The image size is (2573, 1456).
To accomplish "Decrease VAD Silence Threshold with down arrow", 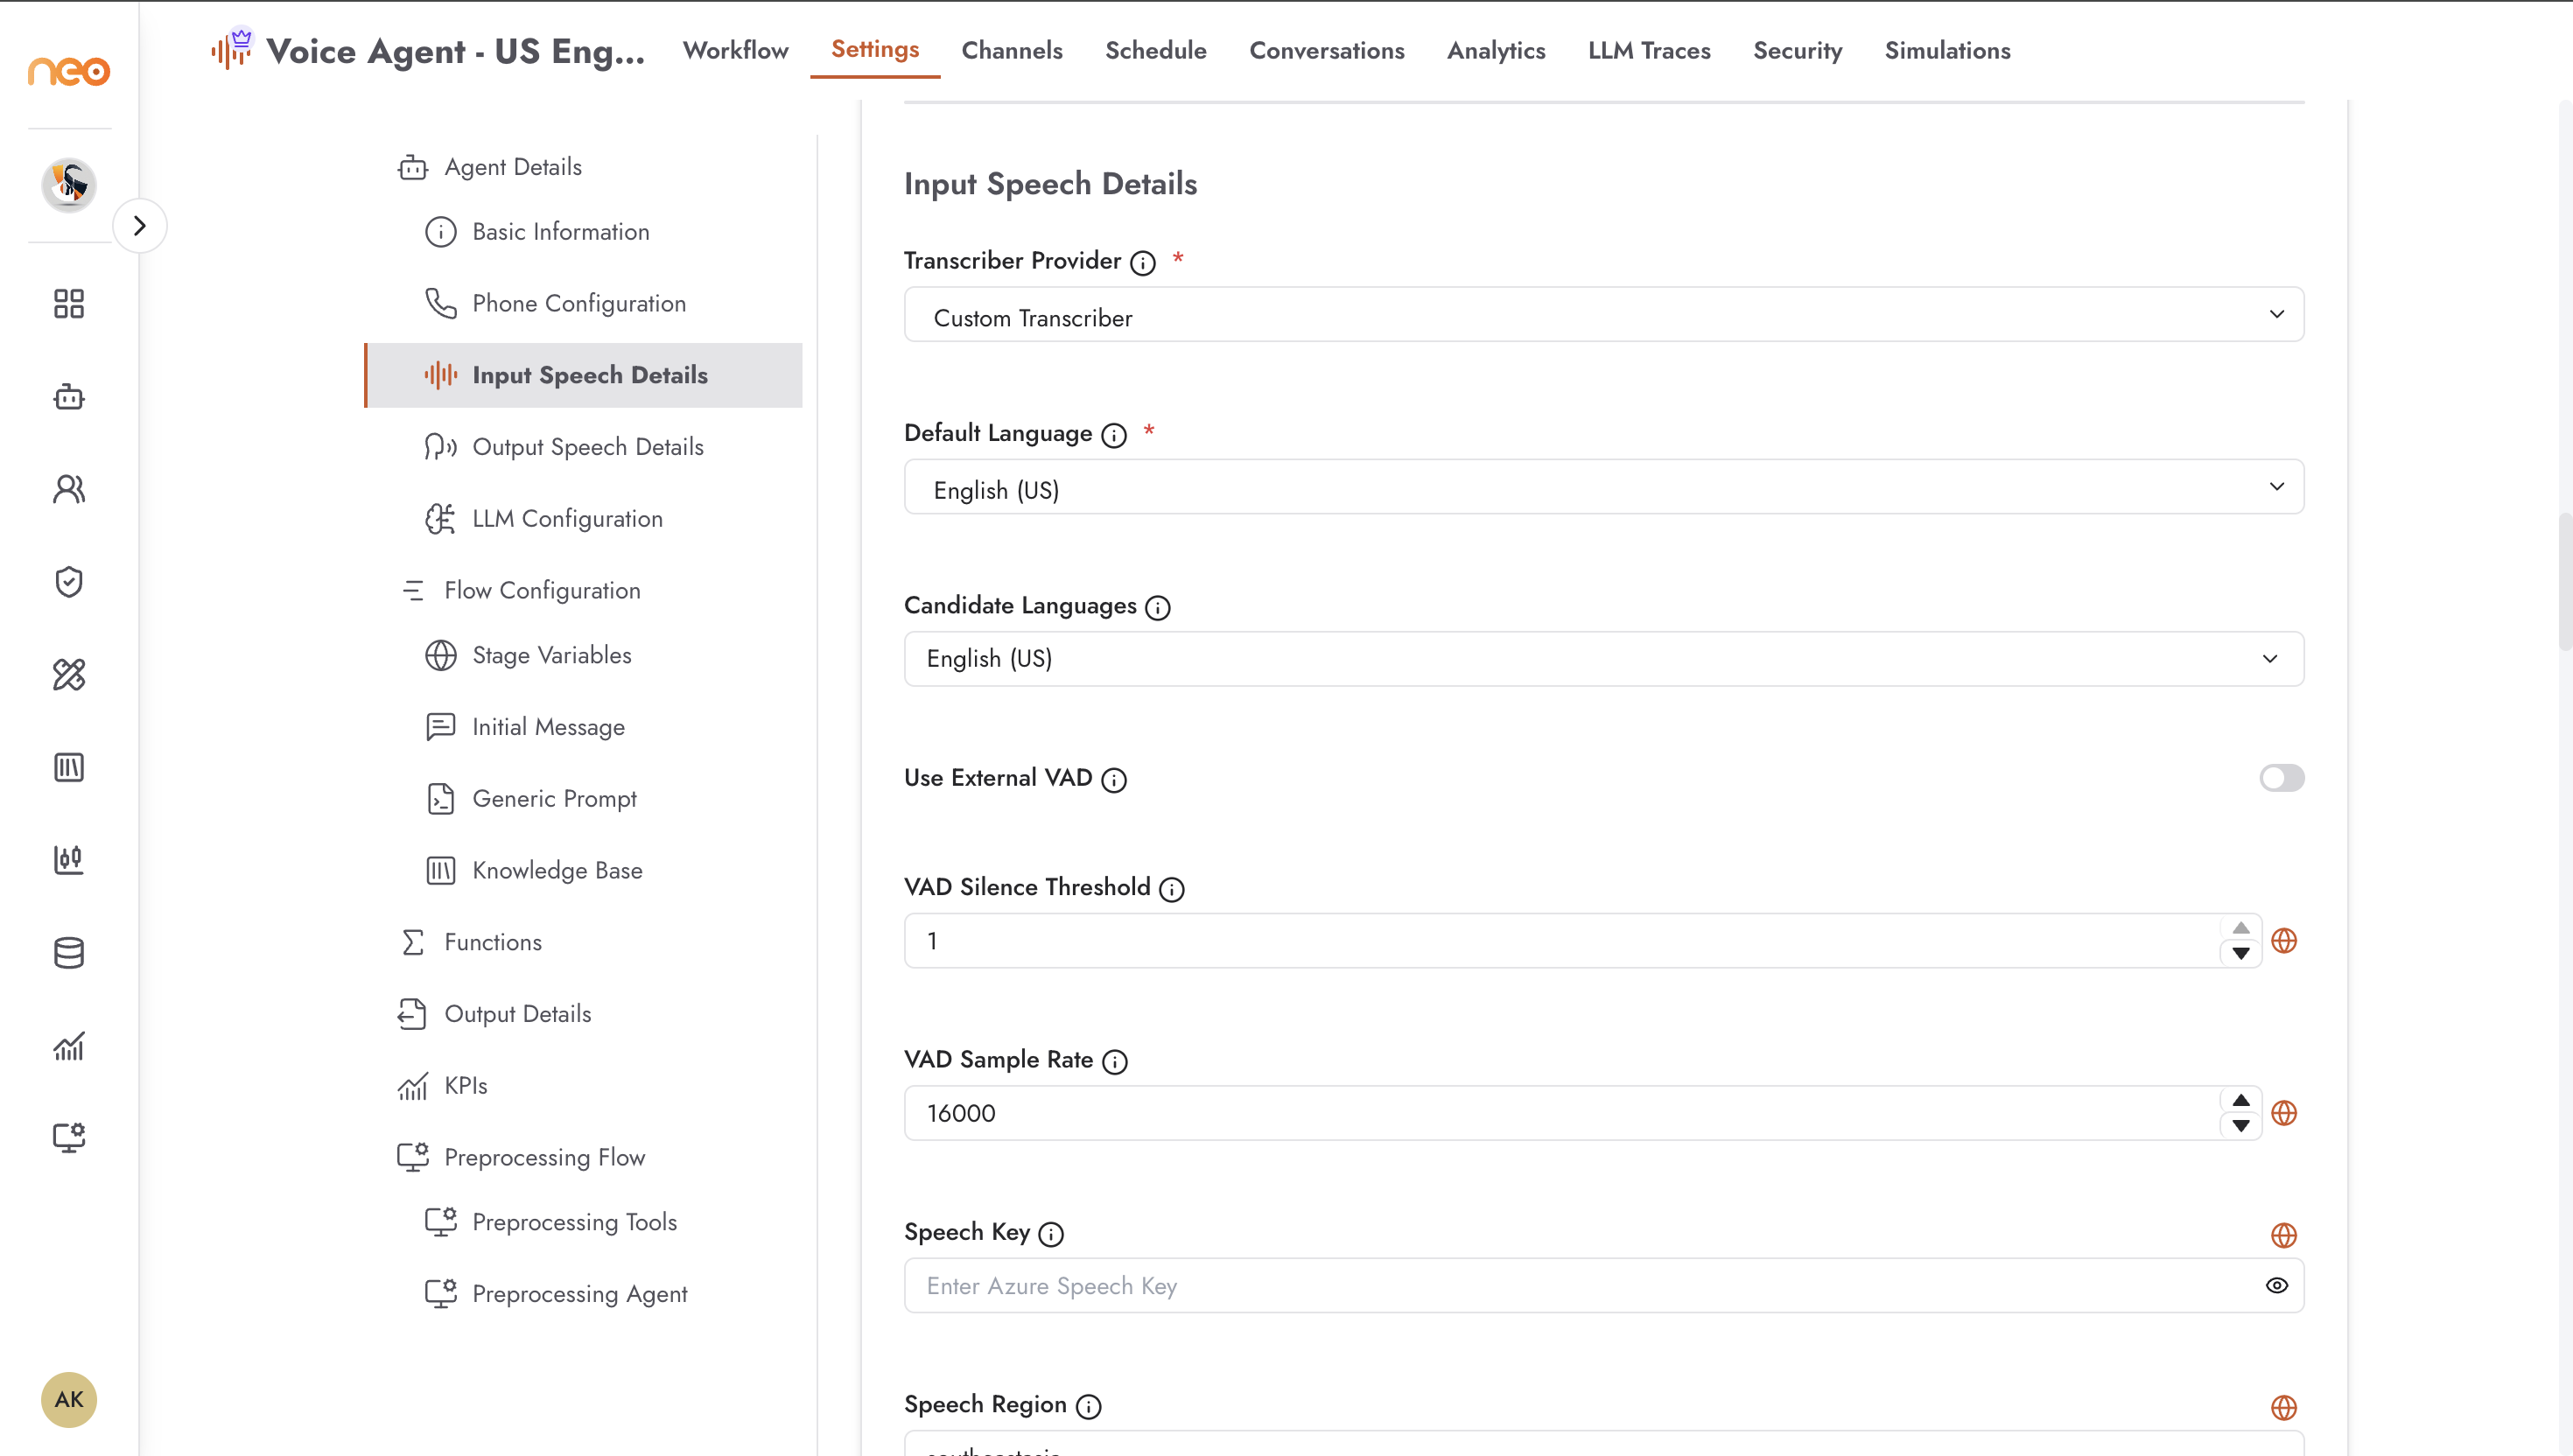I will coord(2240,953).
